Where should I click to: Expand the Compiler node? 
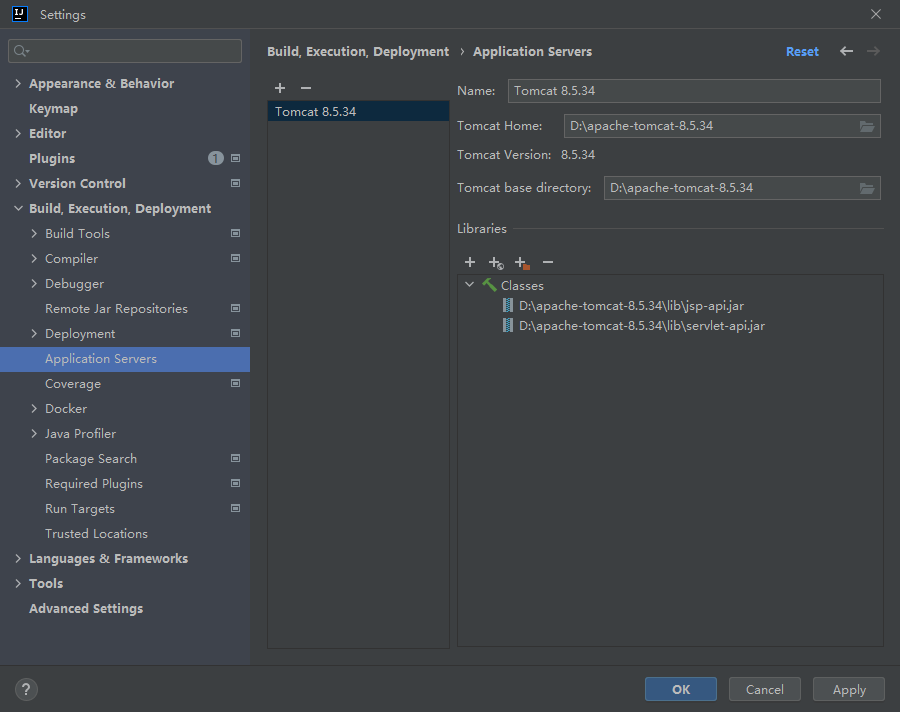coord(34,258)
